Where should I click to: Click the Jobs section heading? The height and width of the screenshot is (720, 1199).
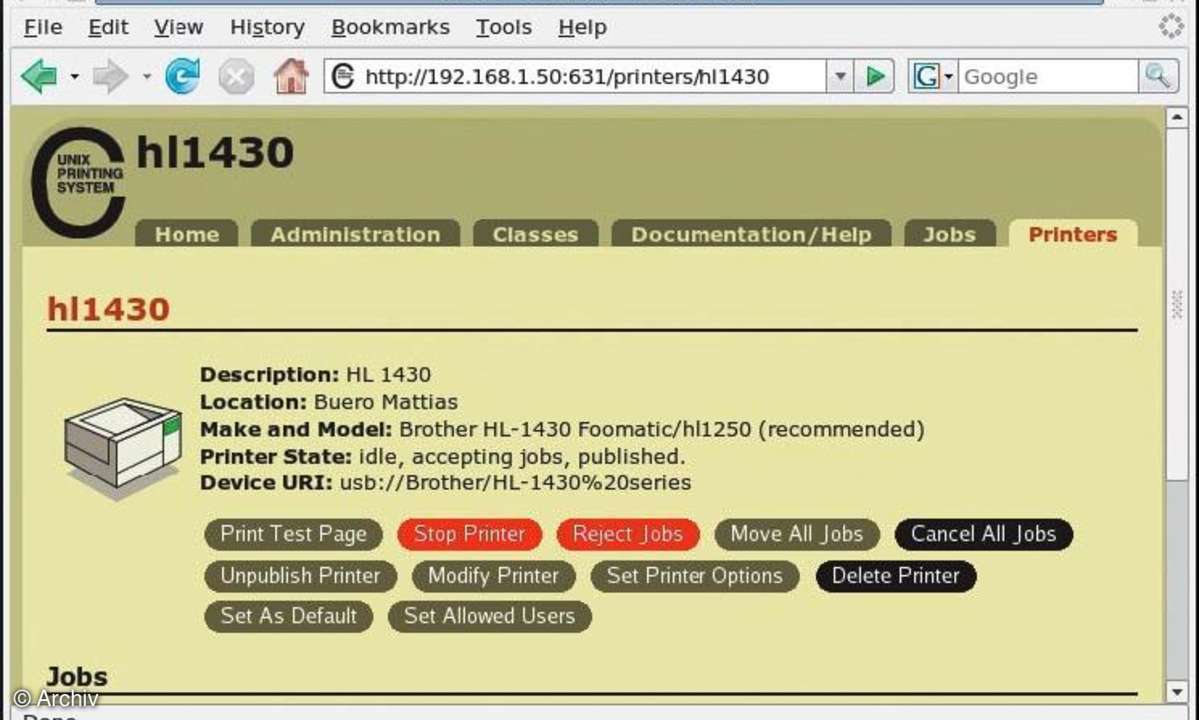pos(76,676)
